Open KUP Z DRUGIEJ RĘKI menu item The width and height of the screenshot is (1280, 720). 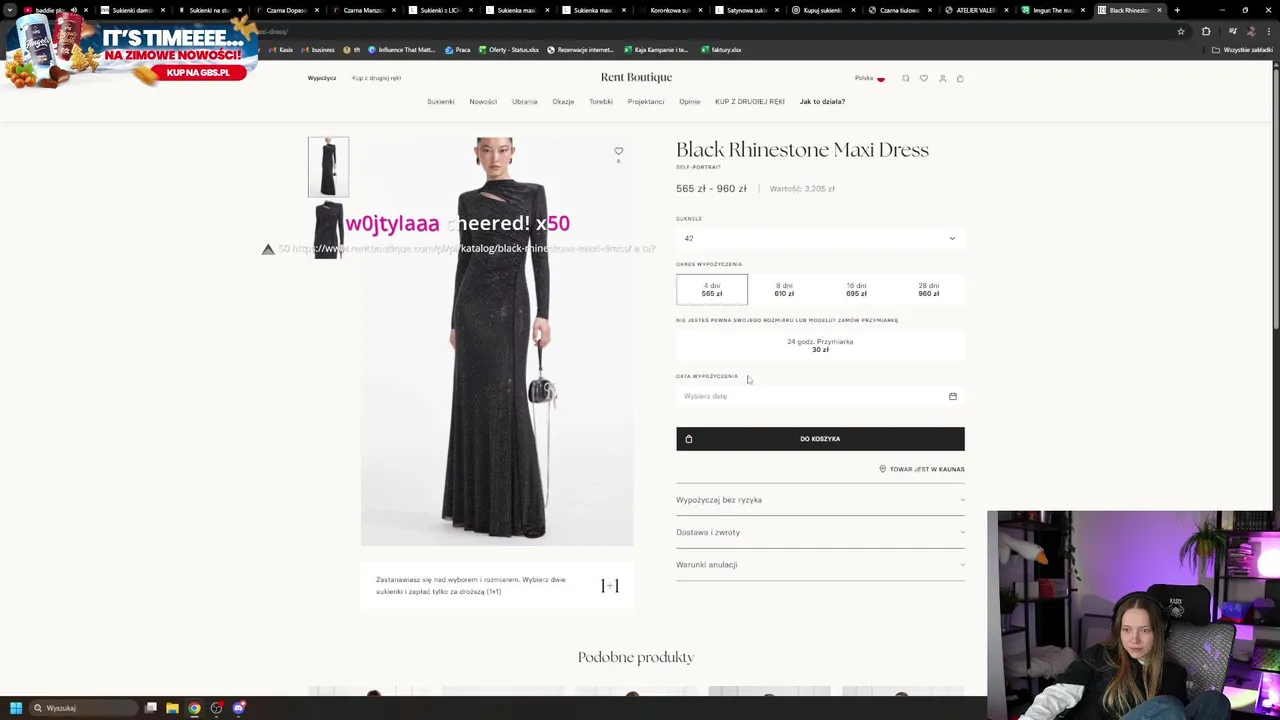749,101
